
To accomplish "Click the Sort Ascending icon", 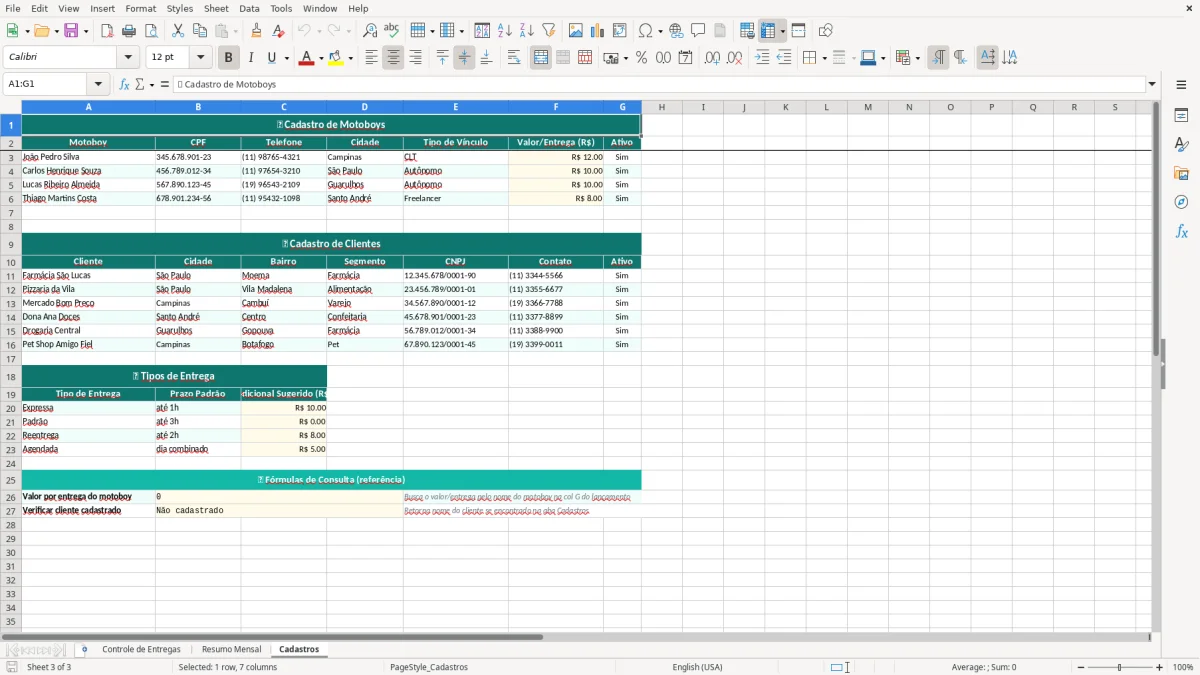I will click(504, 31).
